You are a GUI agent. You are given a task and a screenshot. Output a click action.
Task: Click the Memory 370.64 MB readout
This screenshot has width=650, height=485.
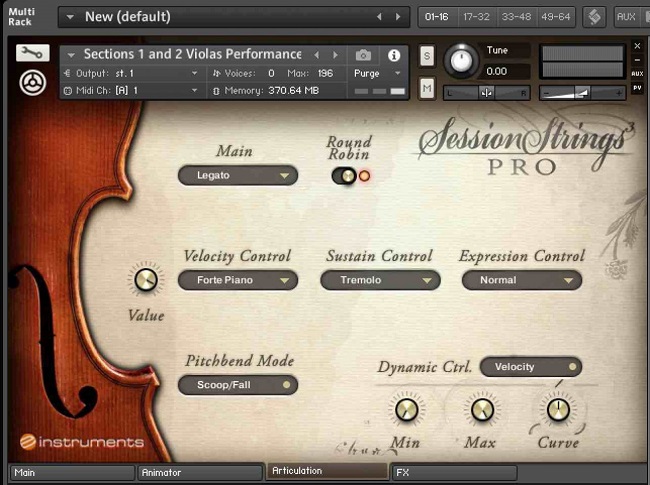(x=293, y=90)
